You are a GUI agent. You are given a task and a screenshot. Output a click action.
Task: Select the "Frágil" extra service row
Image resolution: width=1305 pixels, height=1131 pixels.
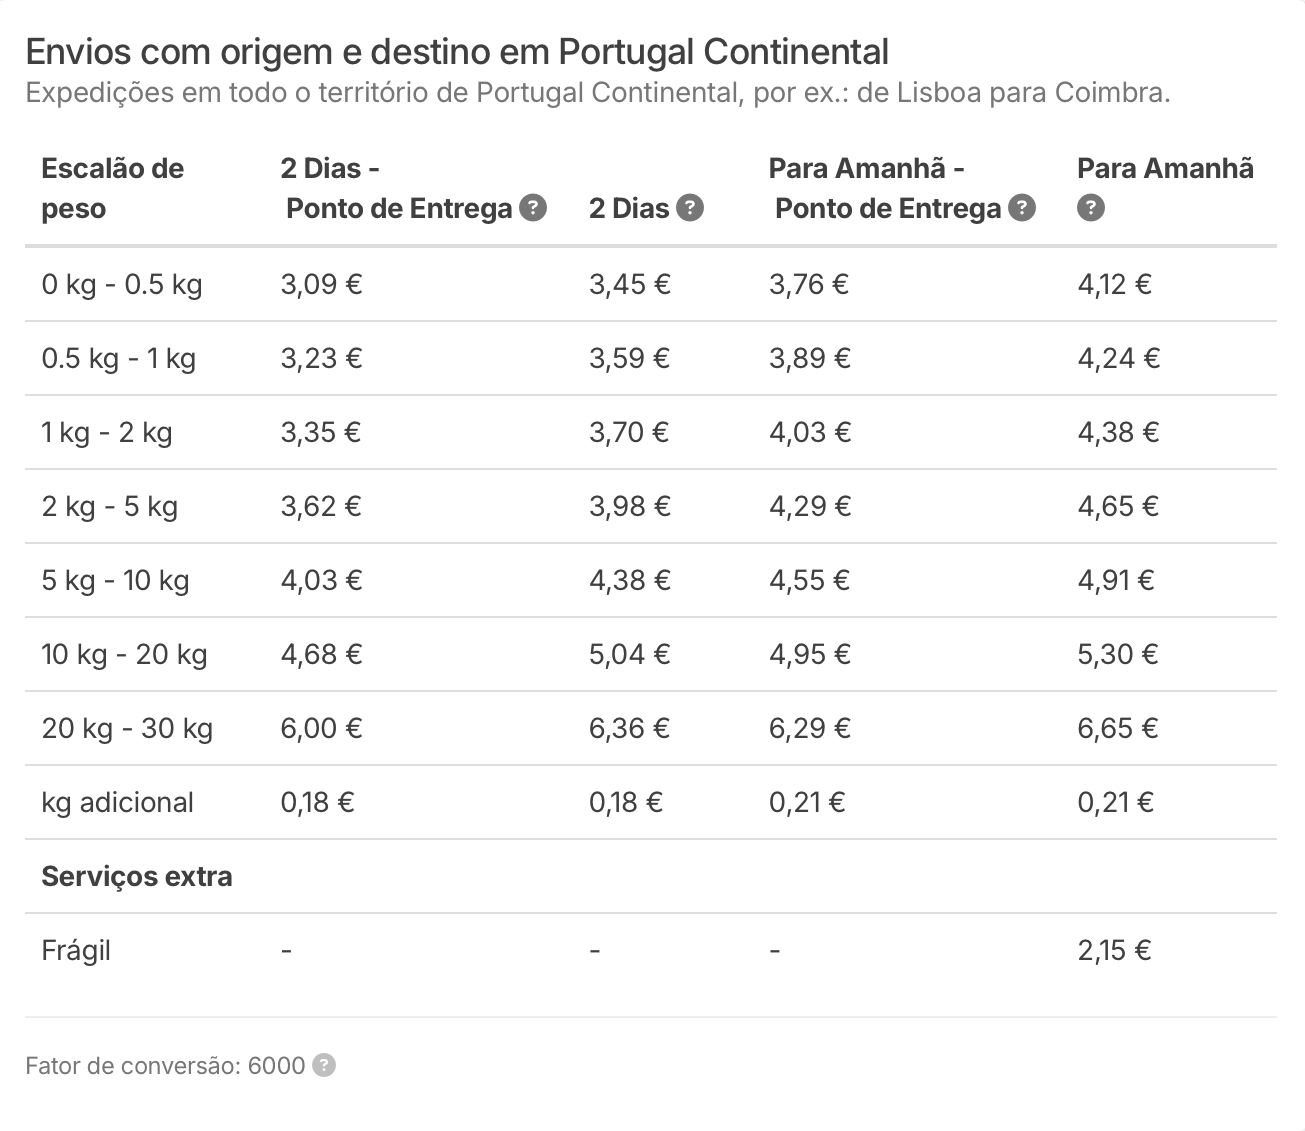click(x=76, y=951)
